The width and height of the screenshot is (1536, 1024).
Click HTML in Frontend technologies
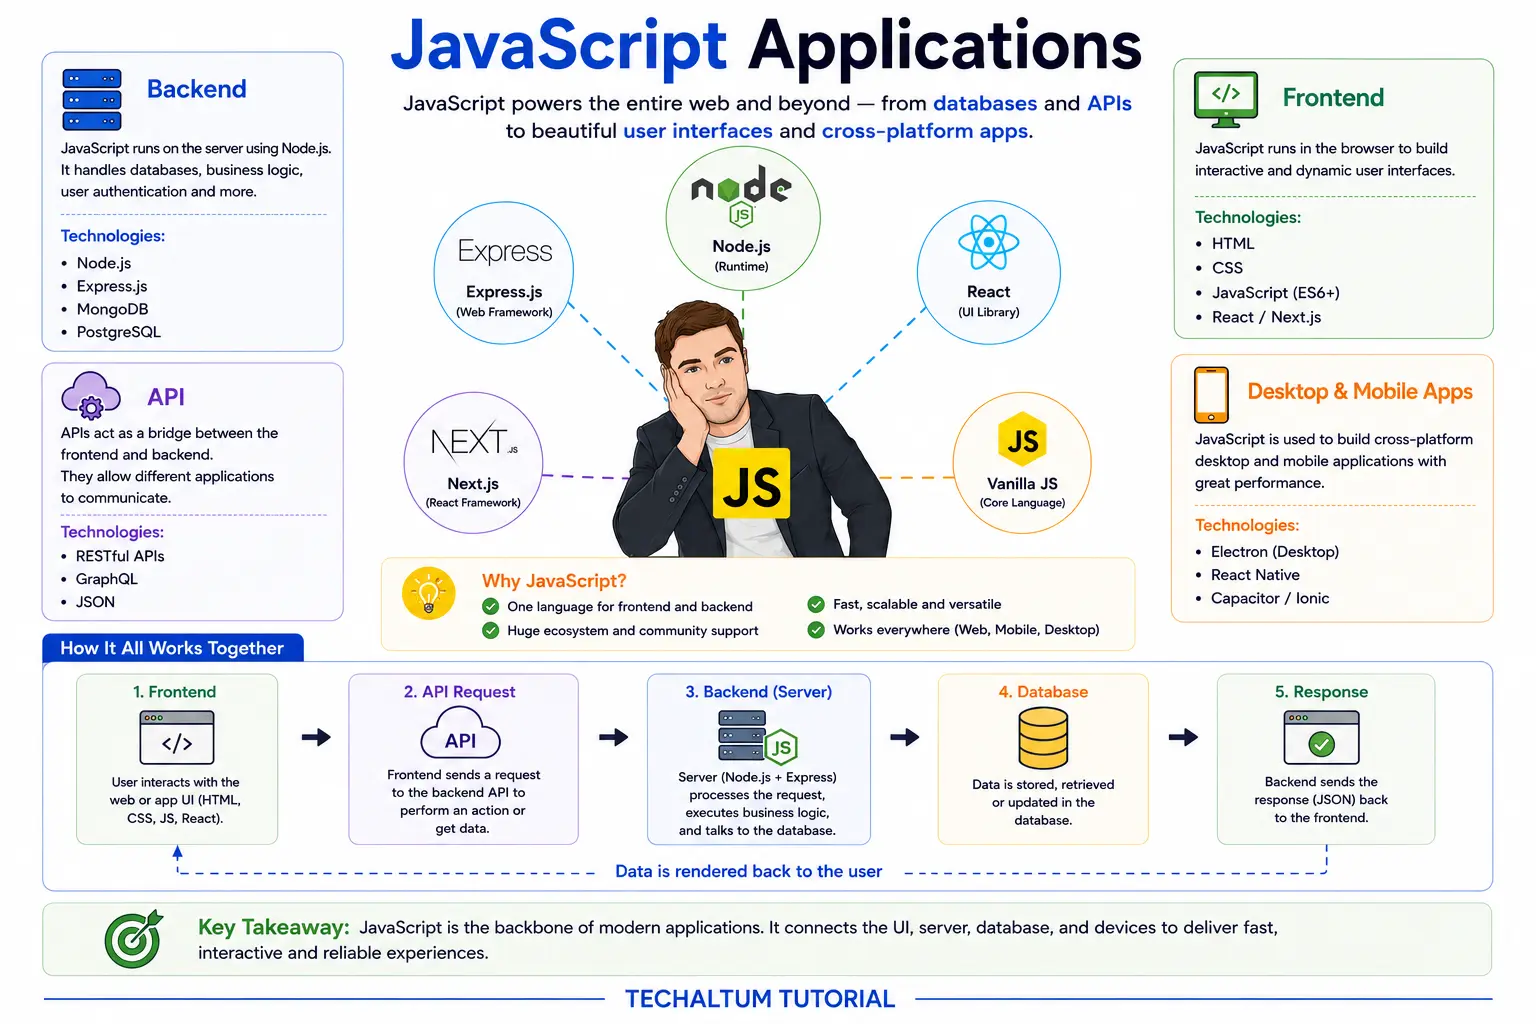tap(1232, 243)
